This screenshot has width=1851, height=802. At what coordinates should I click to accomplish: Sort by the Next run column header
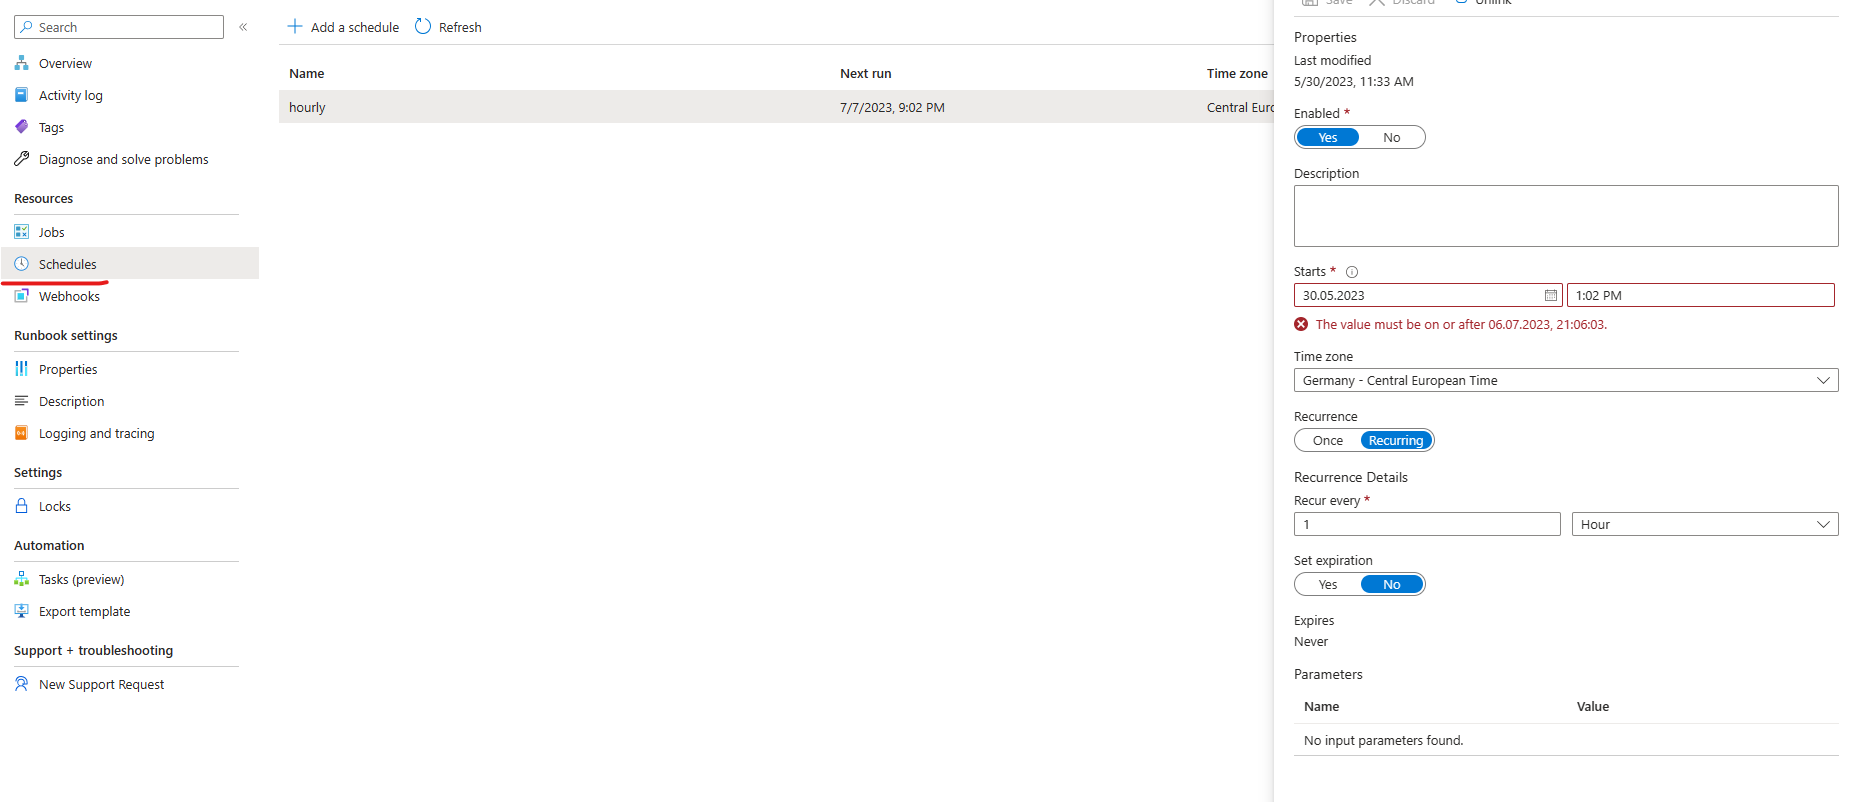[x=866, y=73]
